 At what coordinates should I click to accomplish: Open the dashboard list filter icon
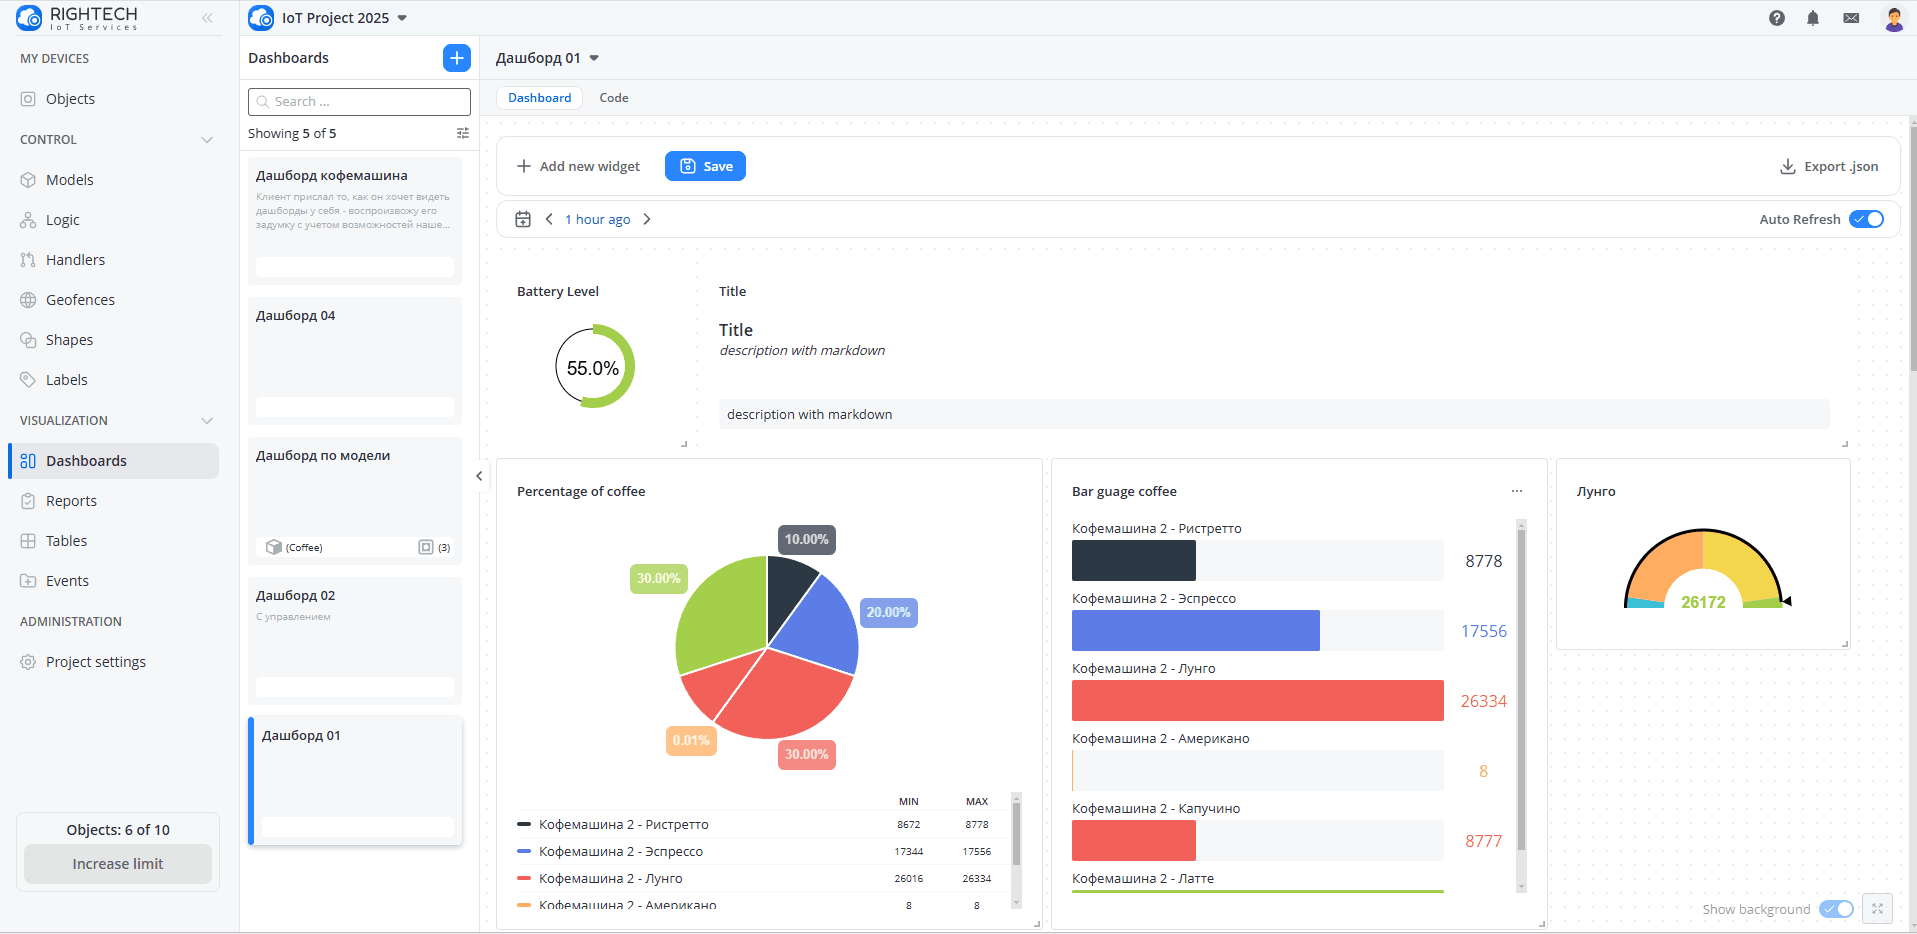[462, 132]
